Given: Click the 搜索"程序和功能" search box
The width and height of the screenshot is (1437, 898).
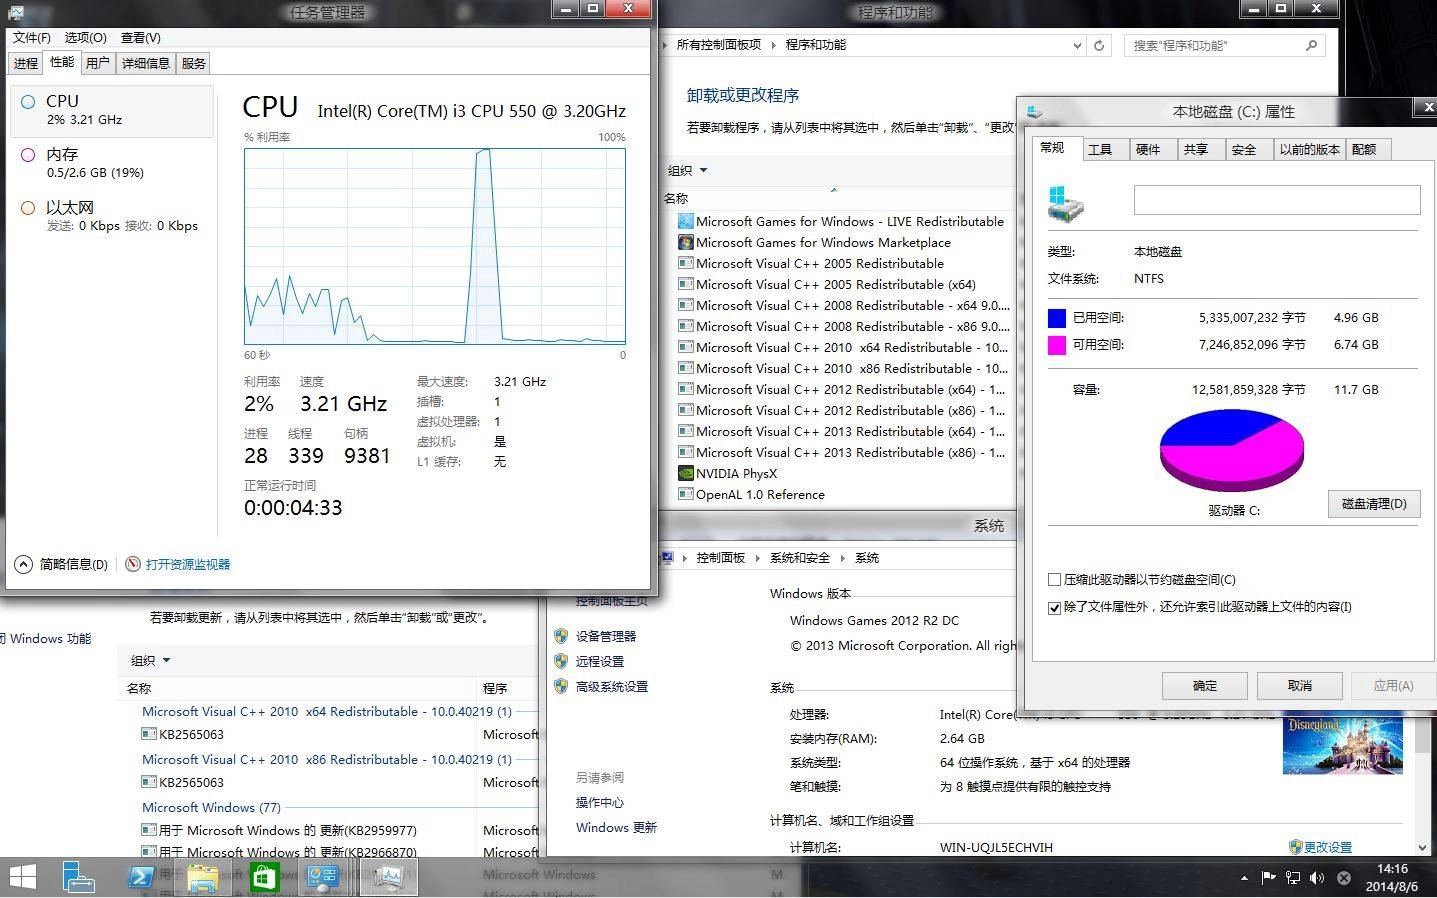Looking at the screenshot, I should point(1225,45).
